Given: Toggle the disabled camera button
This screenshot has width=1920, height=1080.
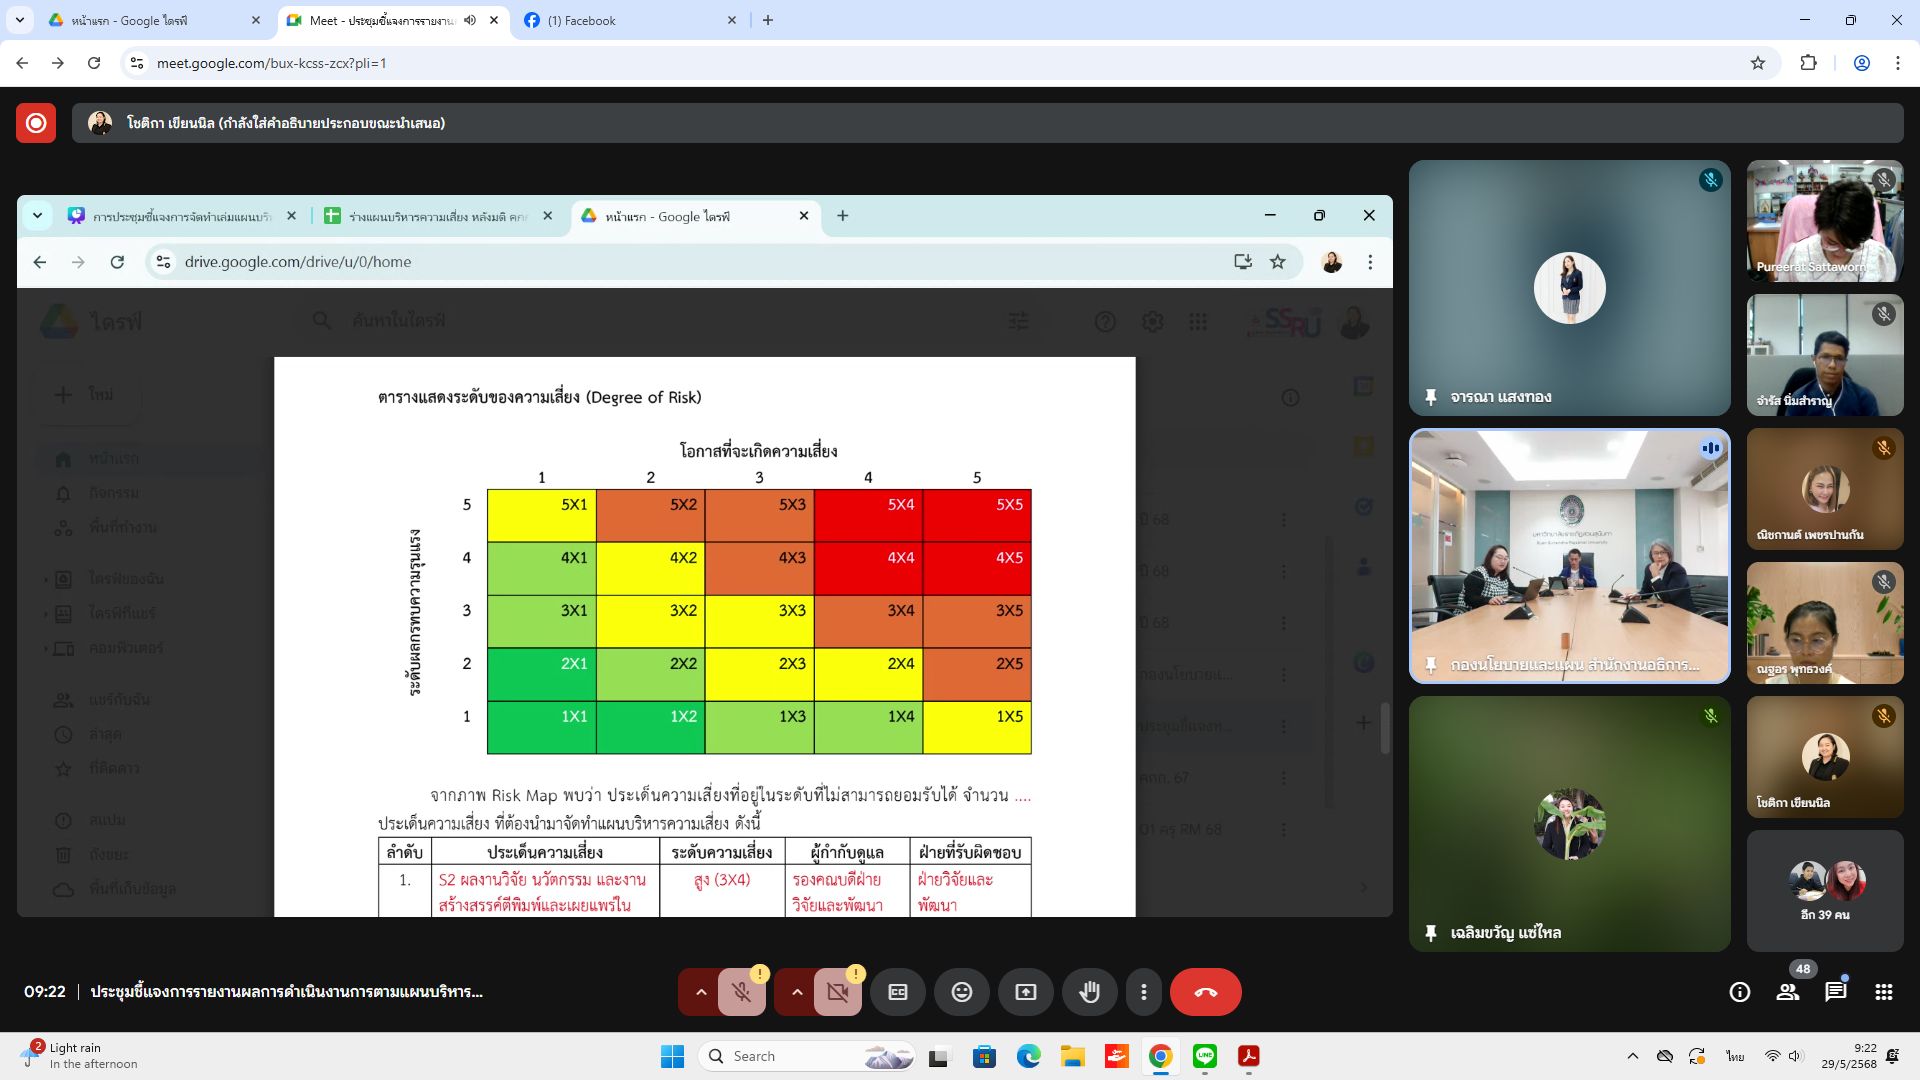Looking at the screenshot, I should (837, 992).
